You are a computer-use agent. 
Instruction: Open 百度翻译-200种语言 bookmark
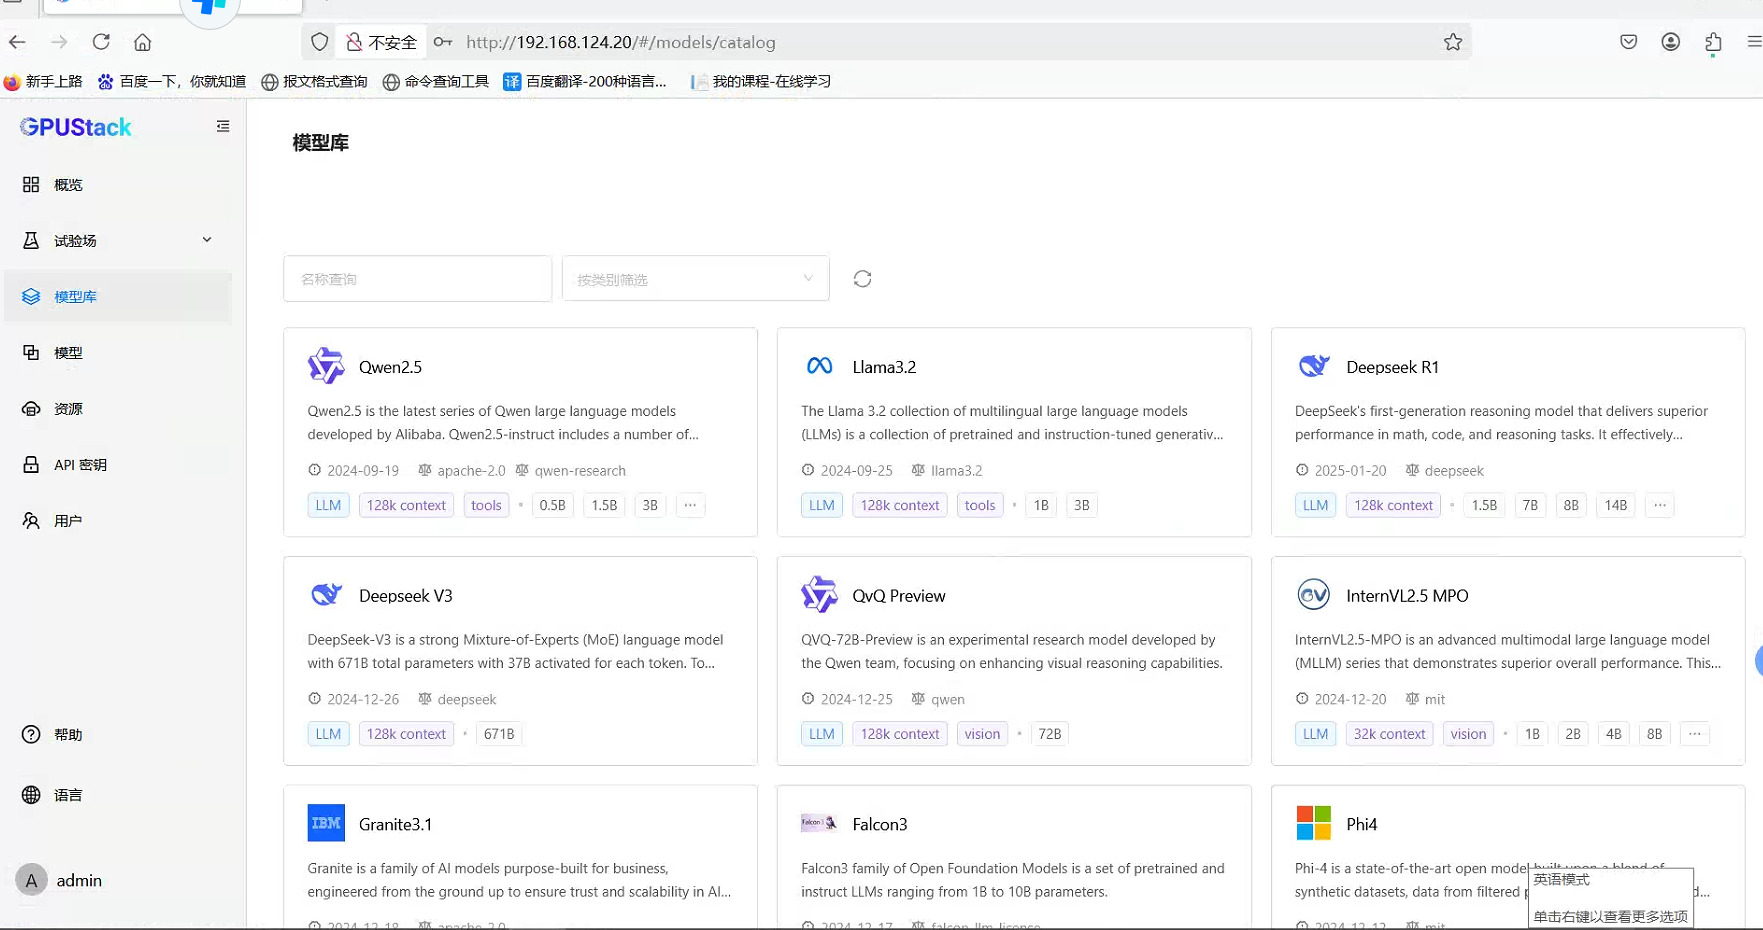click(585, 81)
